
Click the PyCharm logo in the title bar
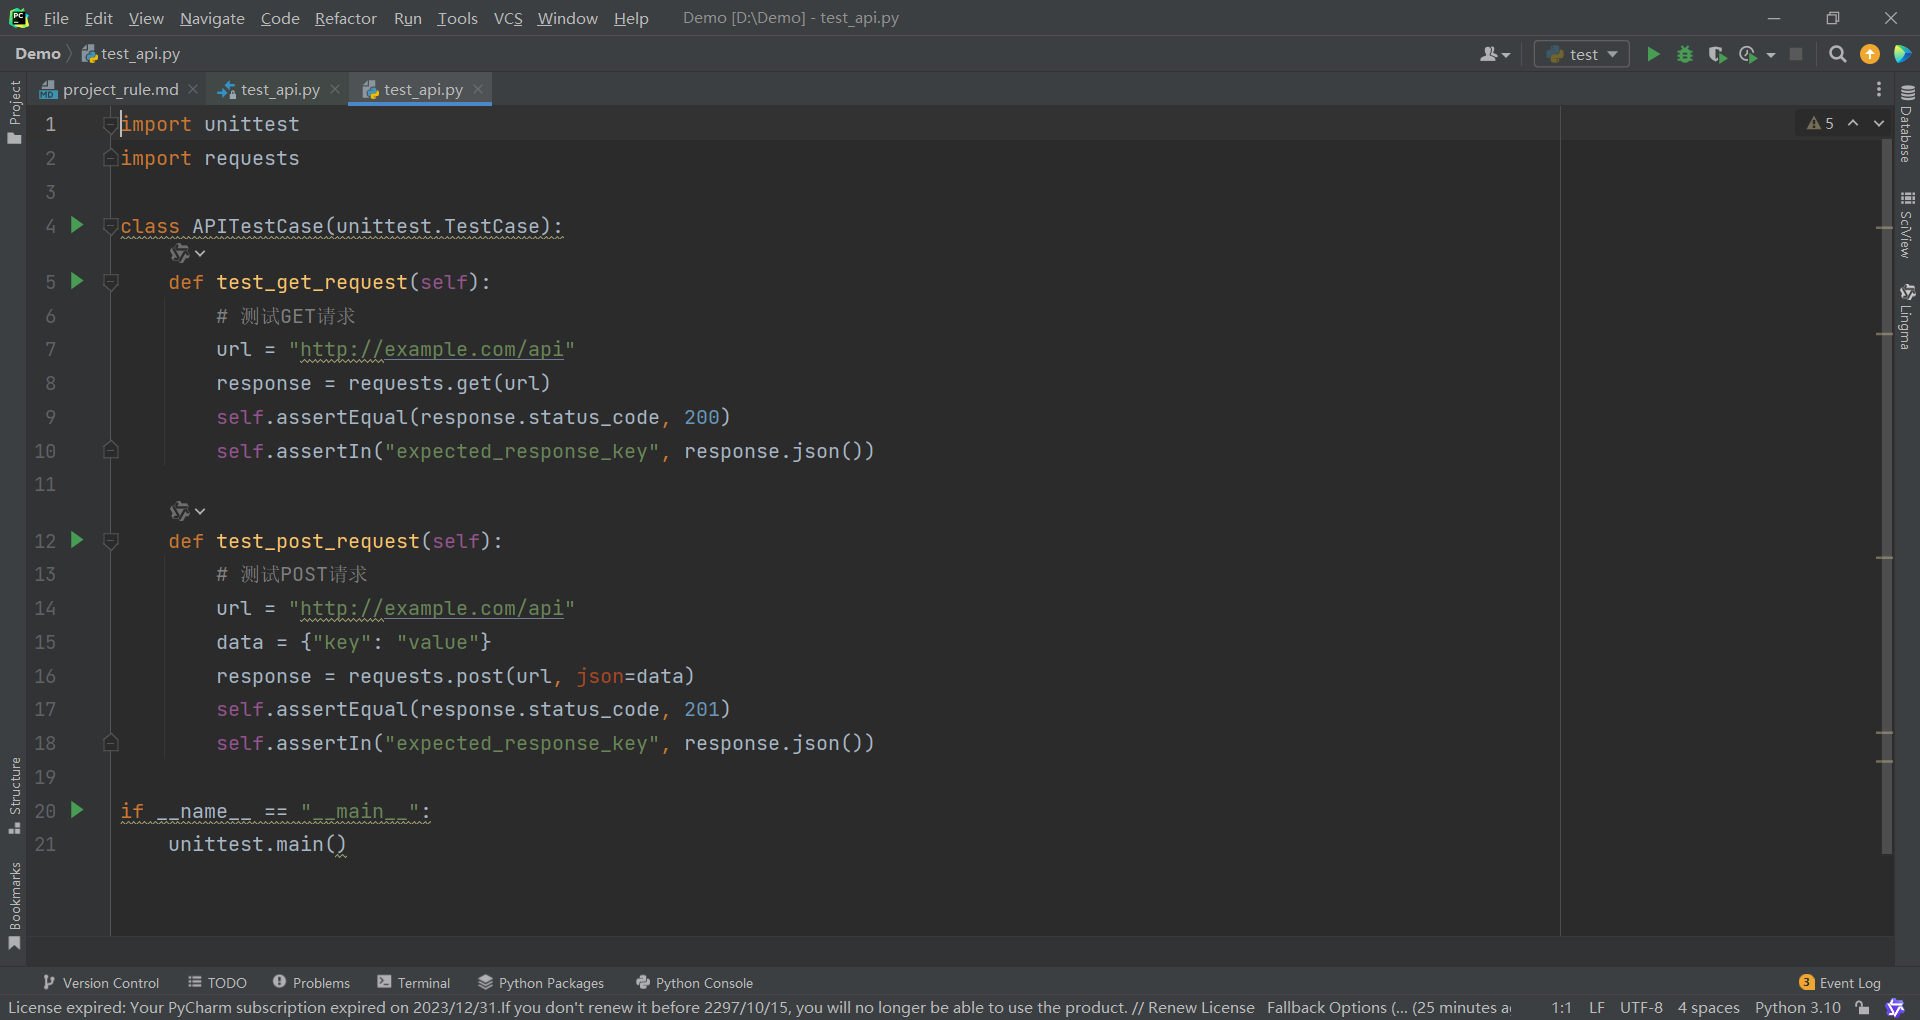pyautogui.click(x=19, y=18)
